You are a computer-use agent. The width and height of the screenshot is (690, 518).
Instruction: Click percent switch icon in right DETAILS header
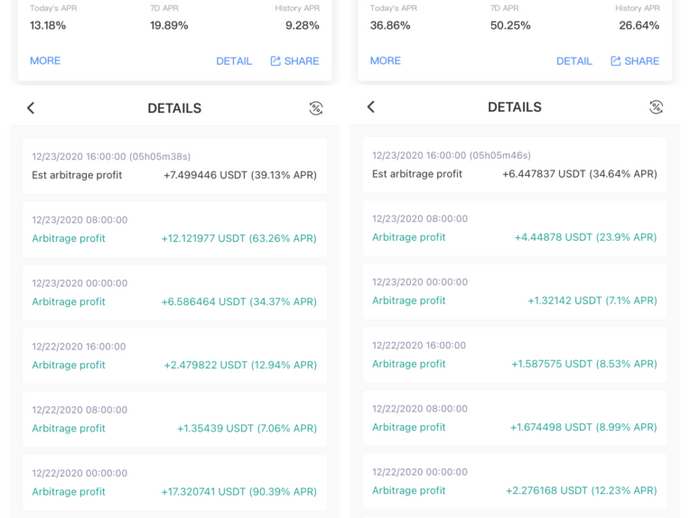[656, 107]
